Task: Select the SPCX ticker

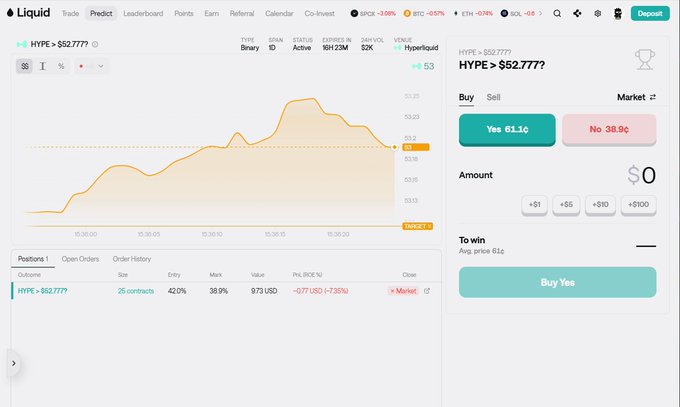Action: click(373, 13)
